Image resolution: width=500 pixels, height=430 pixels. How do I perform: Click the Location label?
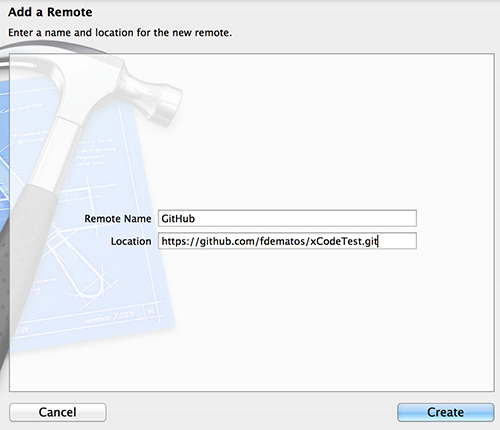pos(131,241)
